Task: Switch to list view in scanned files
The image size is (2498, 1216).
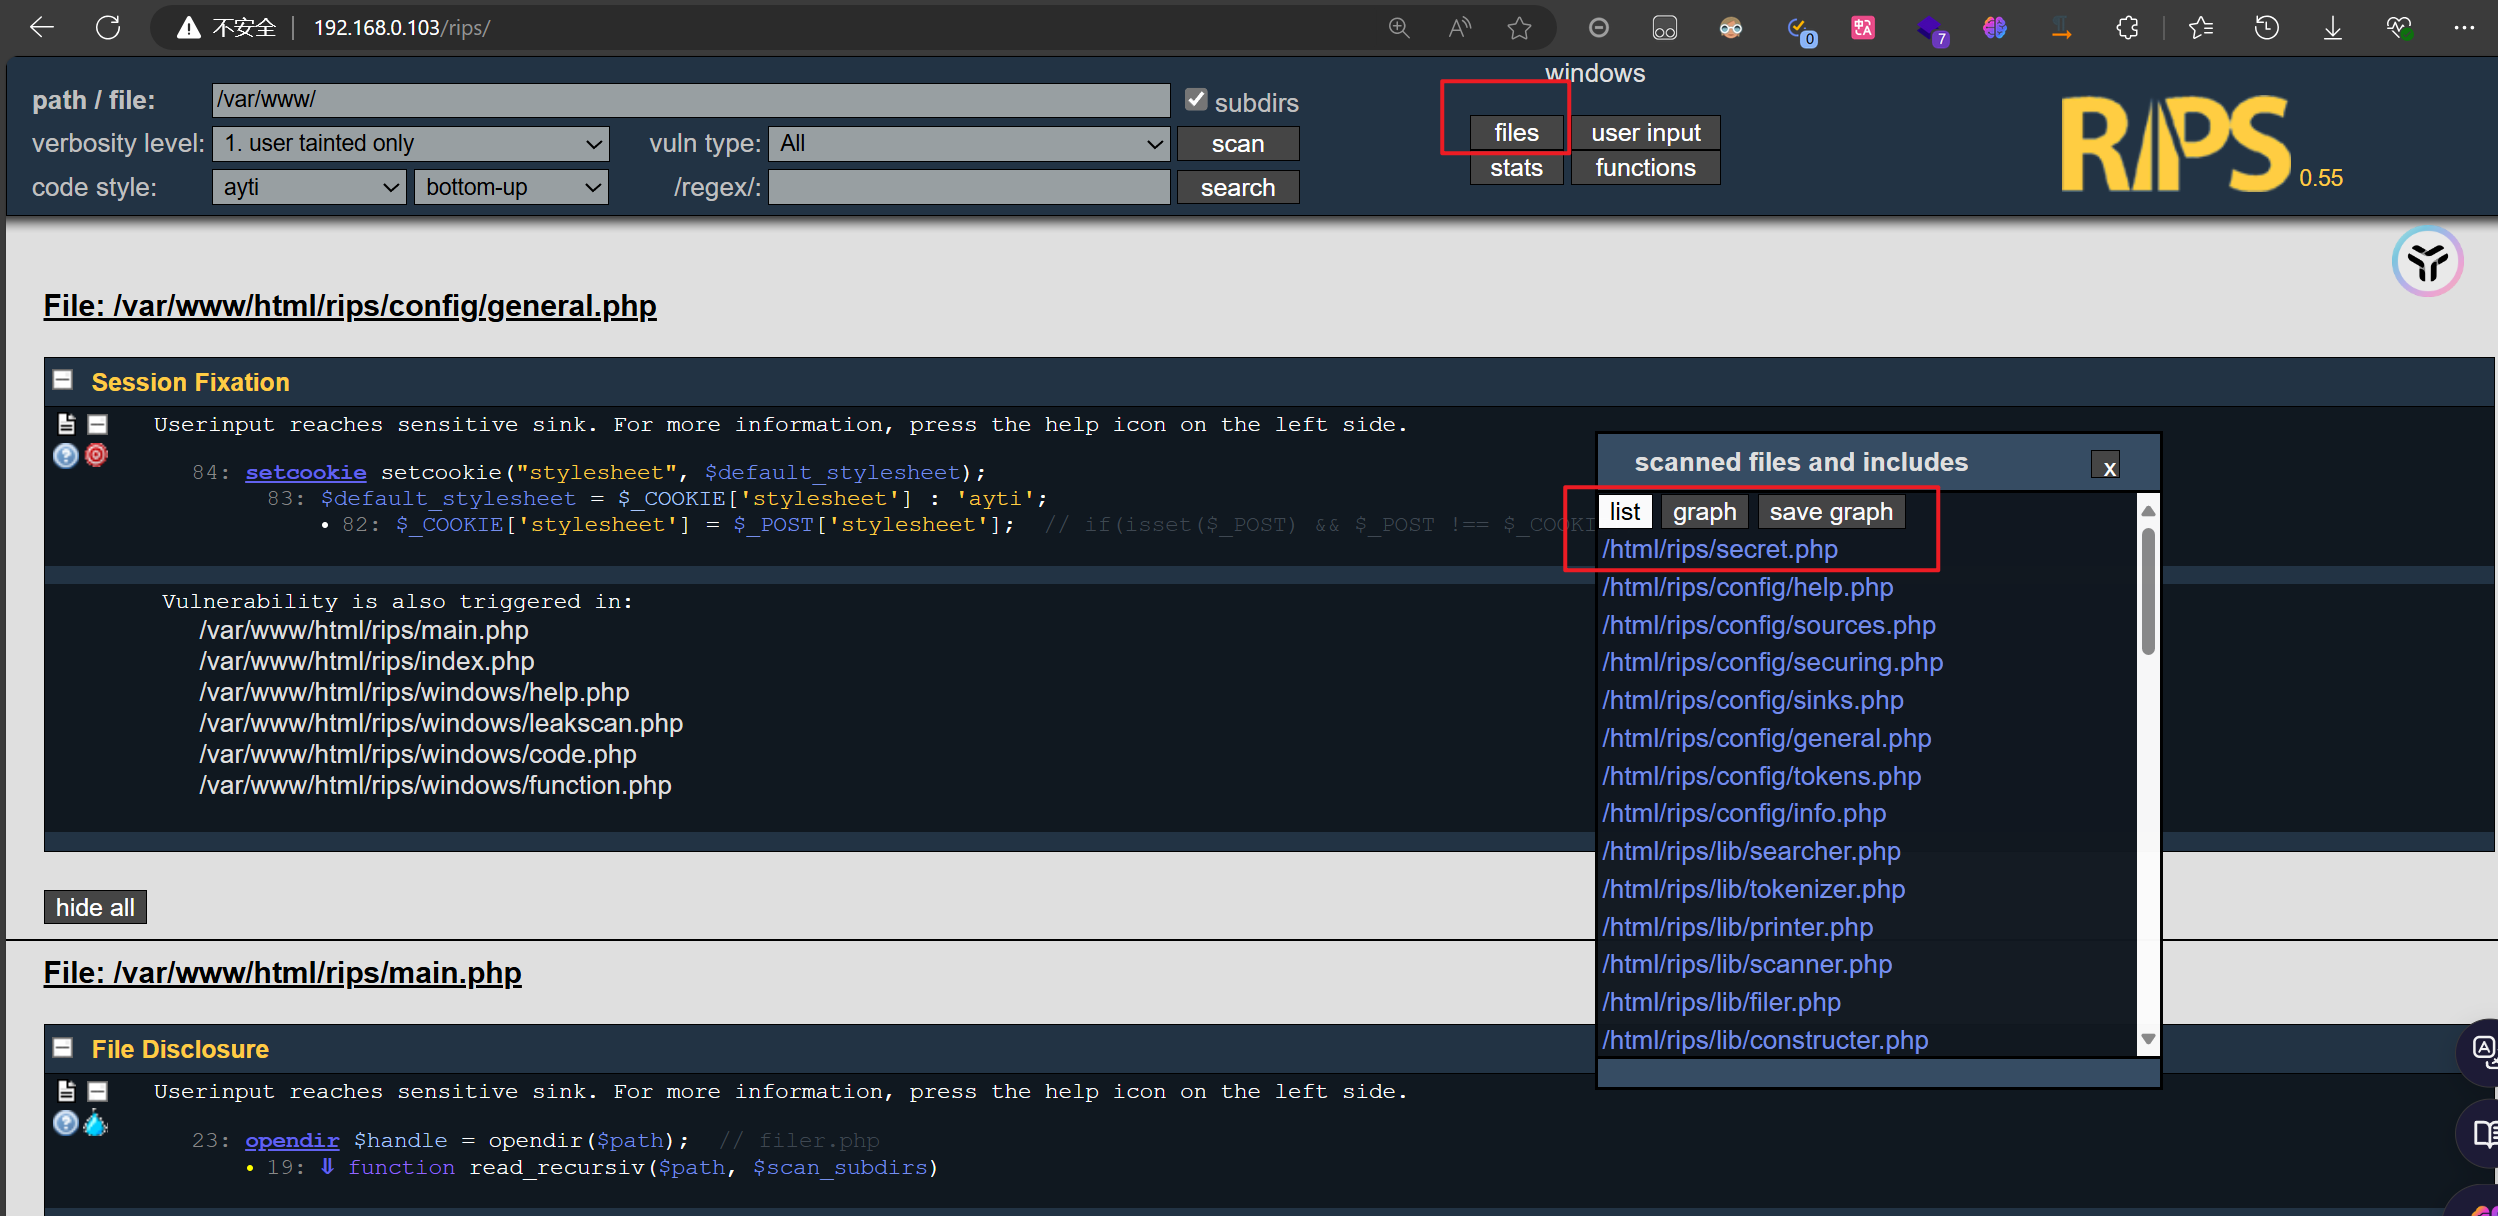Action: [x=1624, y=511]
